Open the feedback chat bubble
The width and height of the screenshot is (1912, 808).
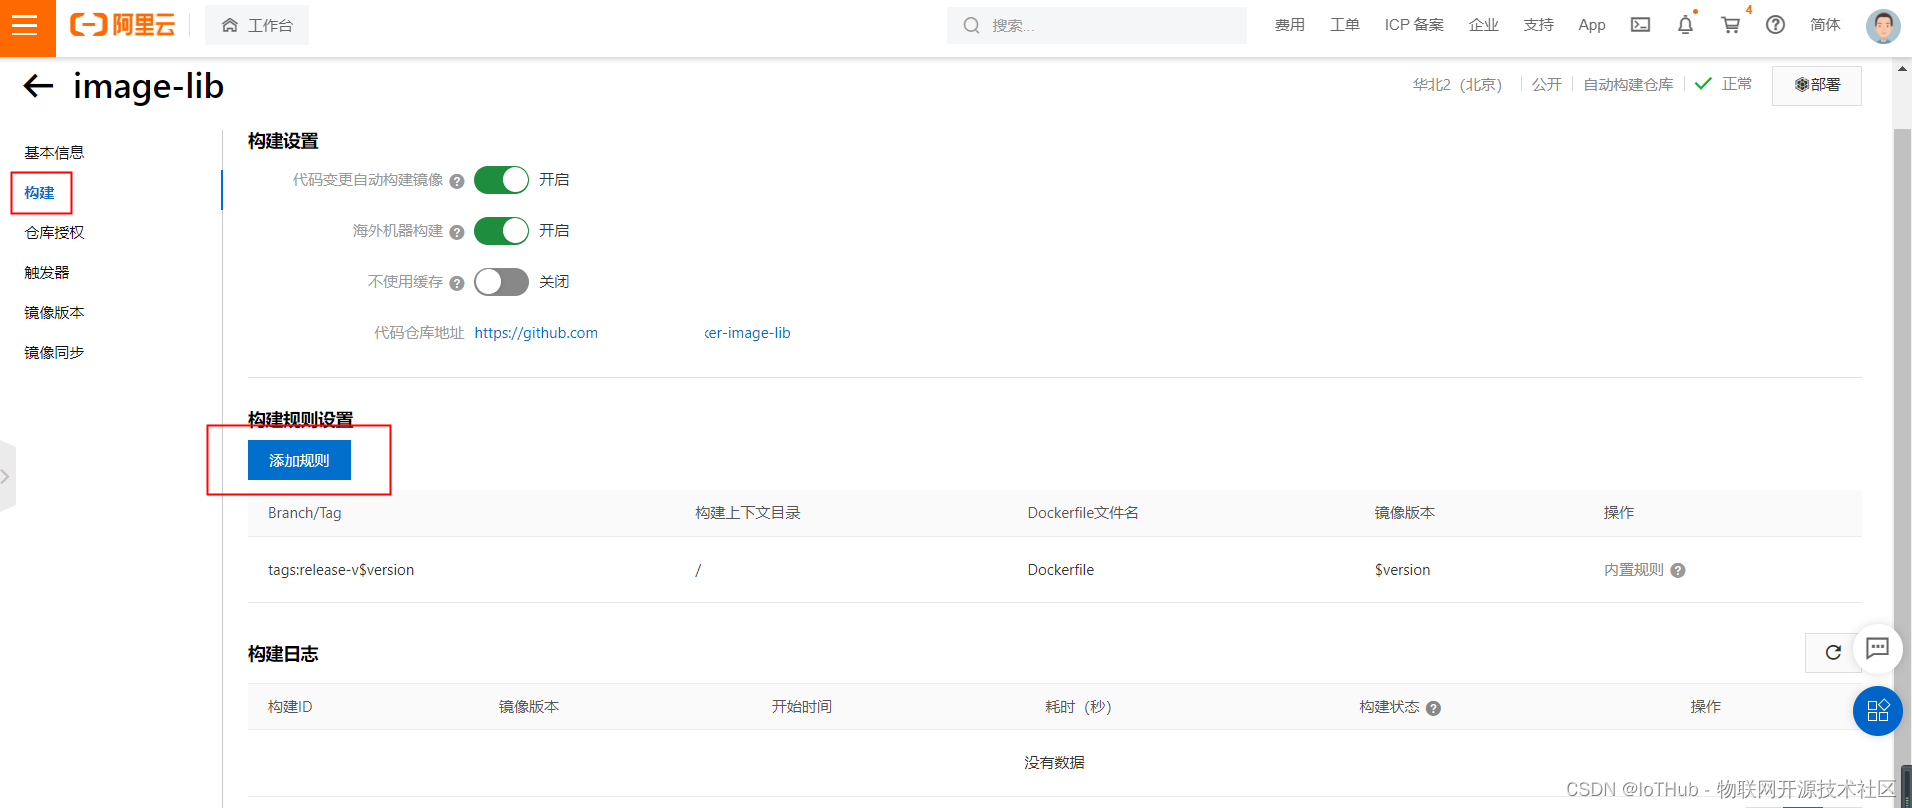[1877, 648]
